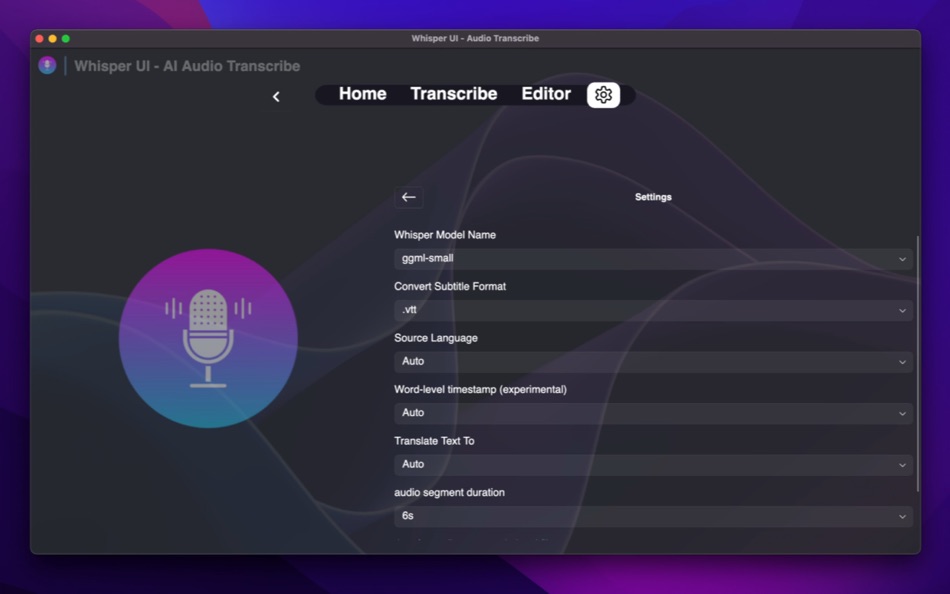Expand the Convert Subtitle Format dropdown
This screenshot has width=950, height=594.
(x=652, y=310)
